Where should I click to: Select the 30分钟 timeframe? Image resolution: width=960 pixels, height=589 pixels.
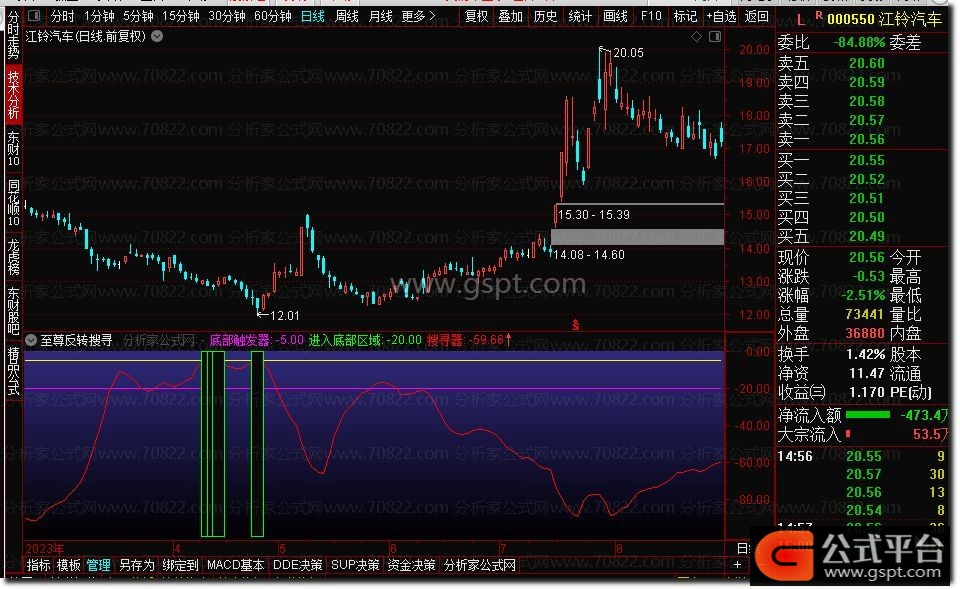tap(227, 16)
